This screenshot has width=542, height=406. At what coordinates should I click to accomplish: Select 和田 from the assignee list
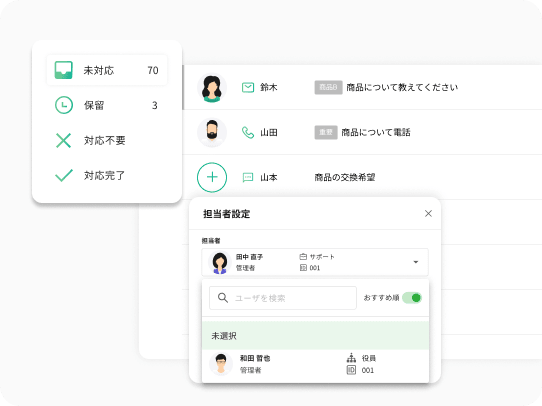(x=315, y=365)
